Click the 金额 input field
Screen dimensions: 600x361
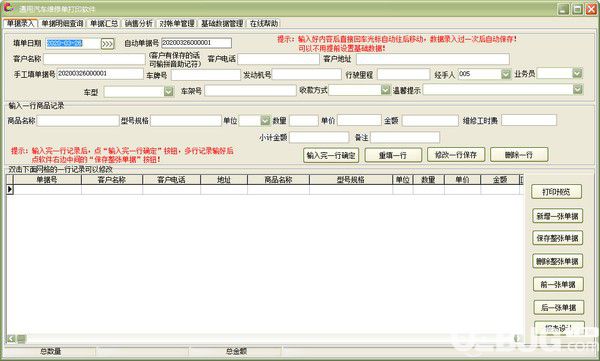point(430,121)
